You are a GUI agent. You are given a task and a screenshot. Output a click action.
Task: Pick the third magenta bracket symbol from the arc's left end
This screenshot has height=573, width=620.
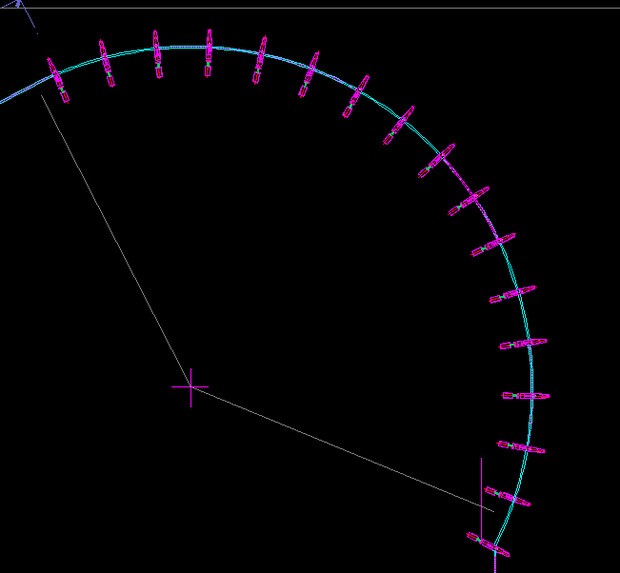coord(158,53)
